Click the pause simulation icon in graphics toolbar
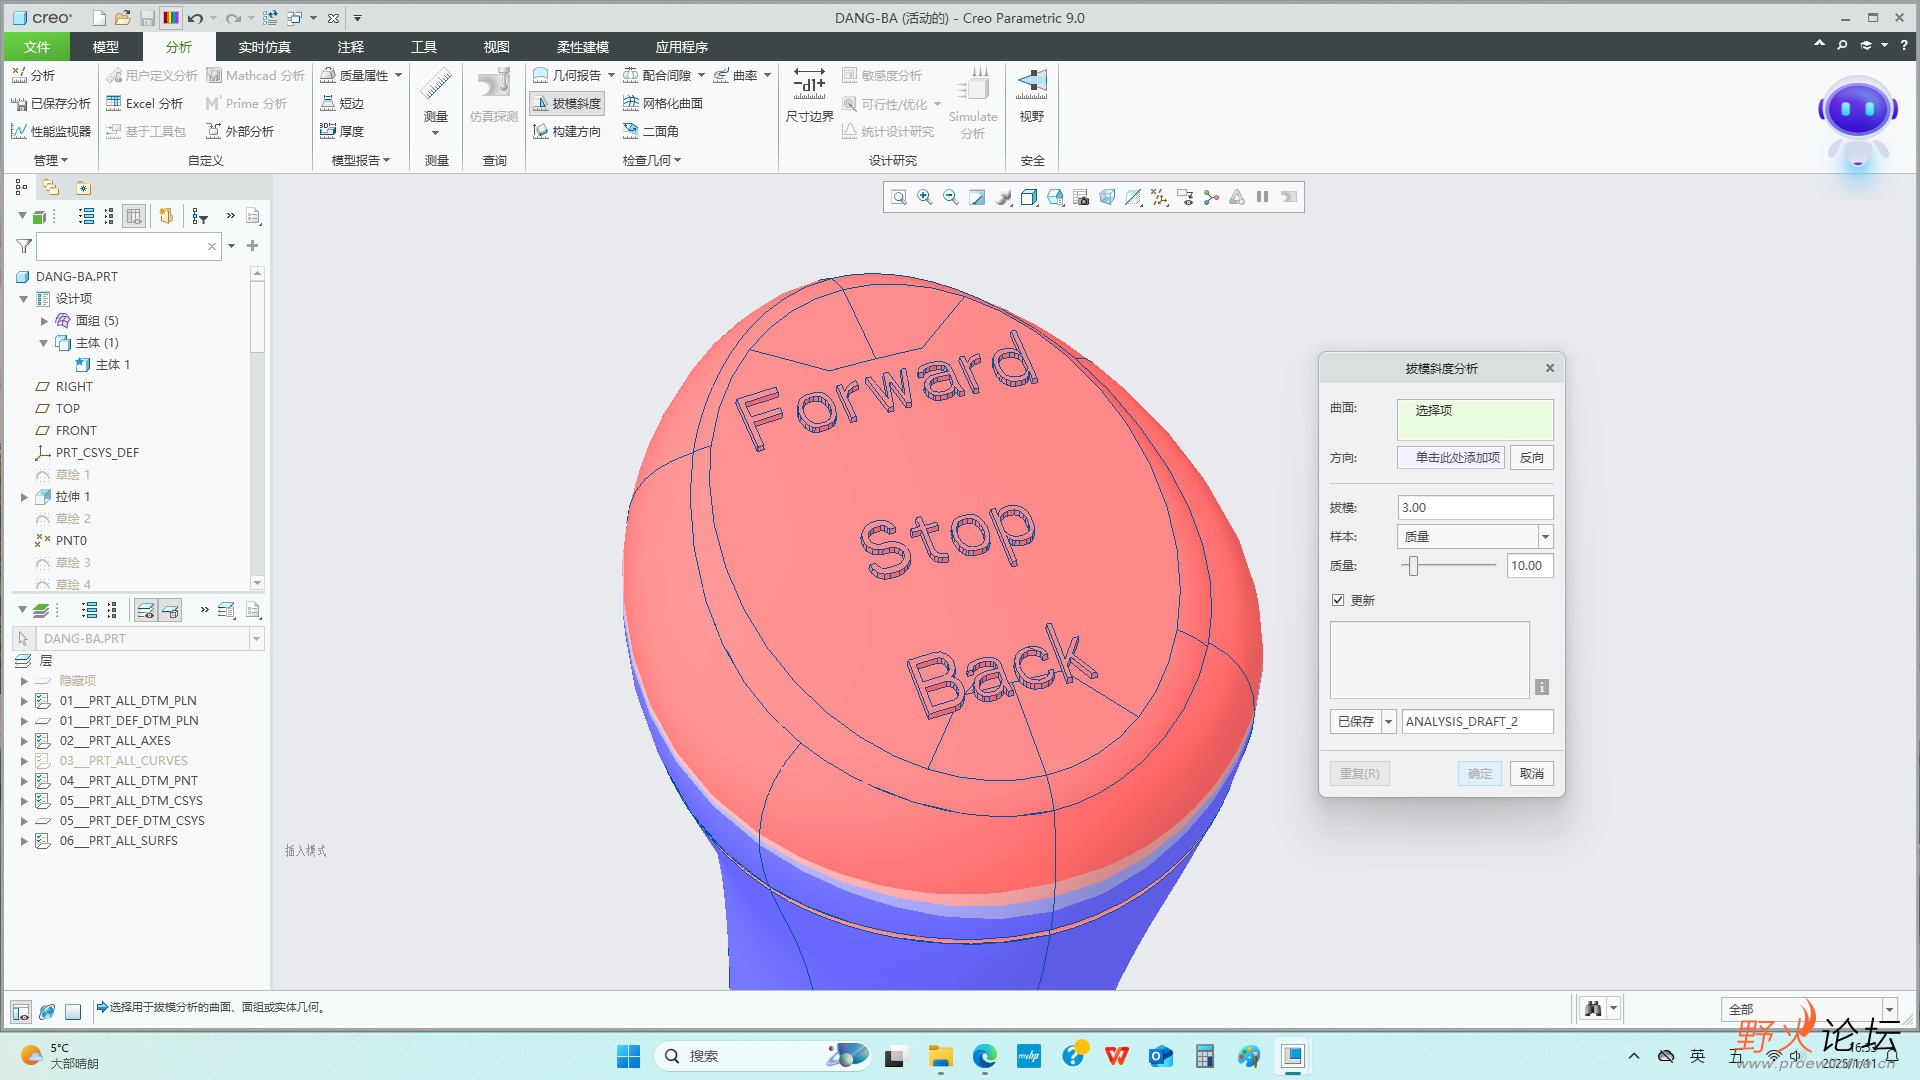Viewport: 1920px width, 1080px height. (x=1263, y=197)
